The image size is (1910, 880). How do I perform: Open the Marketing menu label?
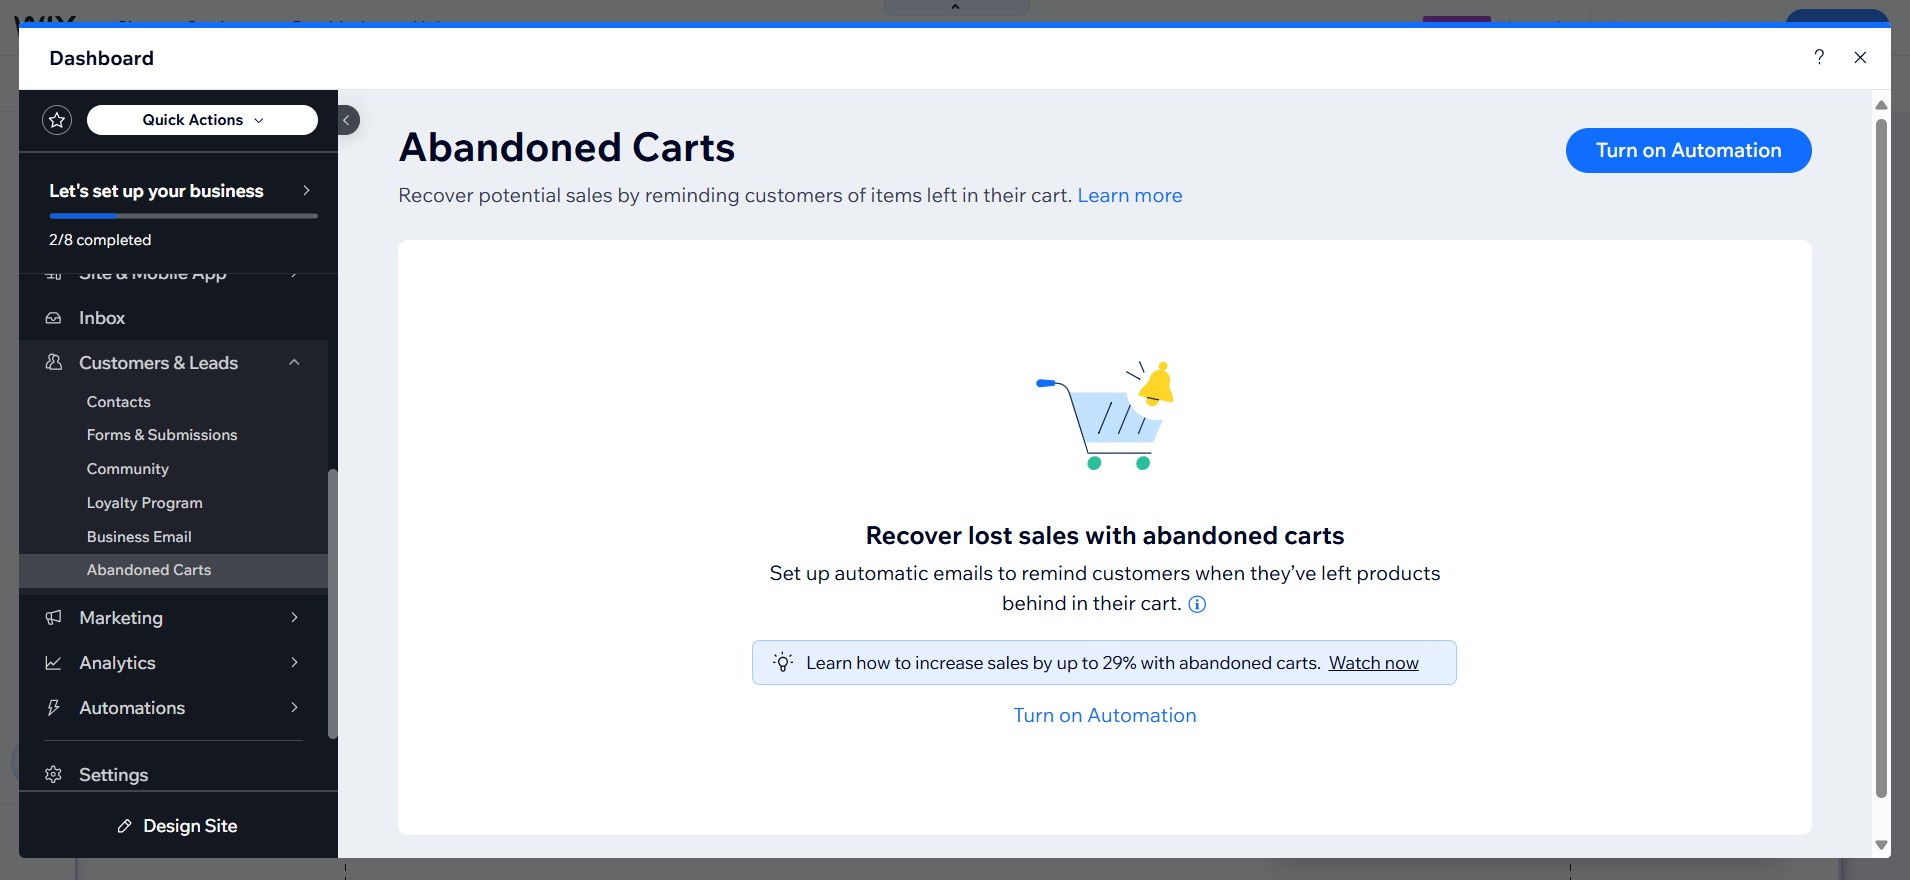(x=121, y=618)
